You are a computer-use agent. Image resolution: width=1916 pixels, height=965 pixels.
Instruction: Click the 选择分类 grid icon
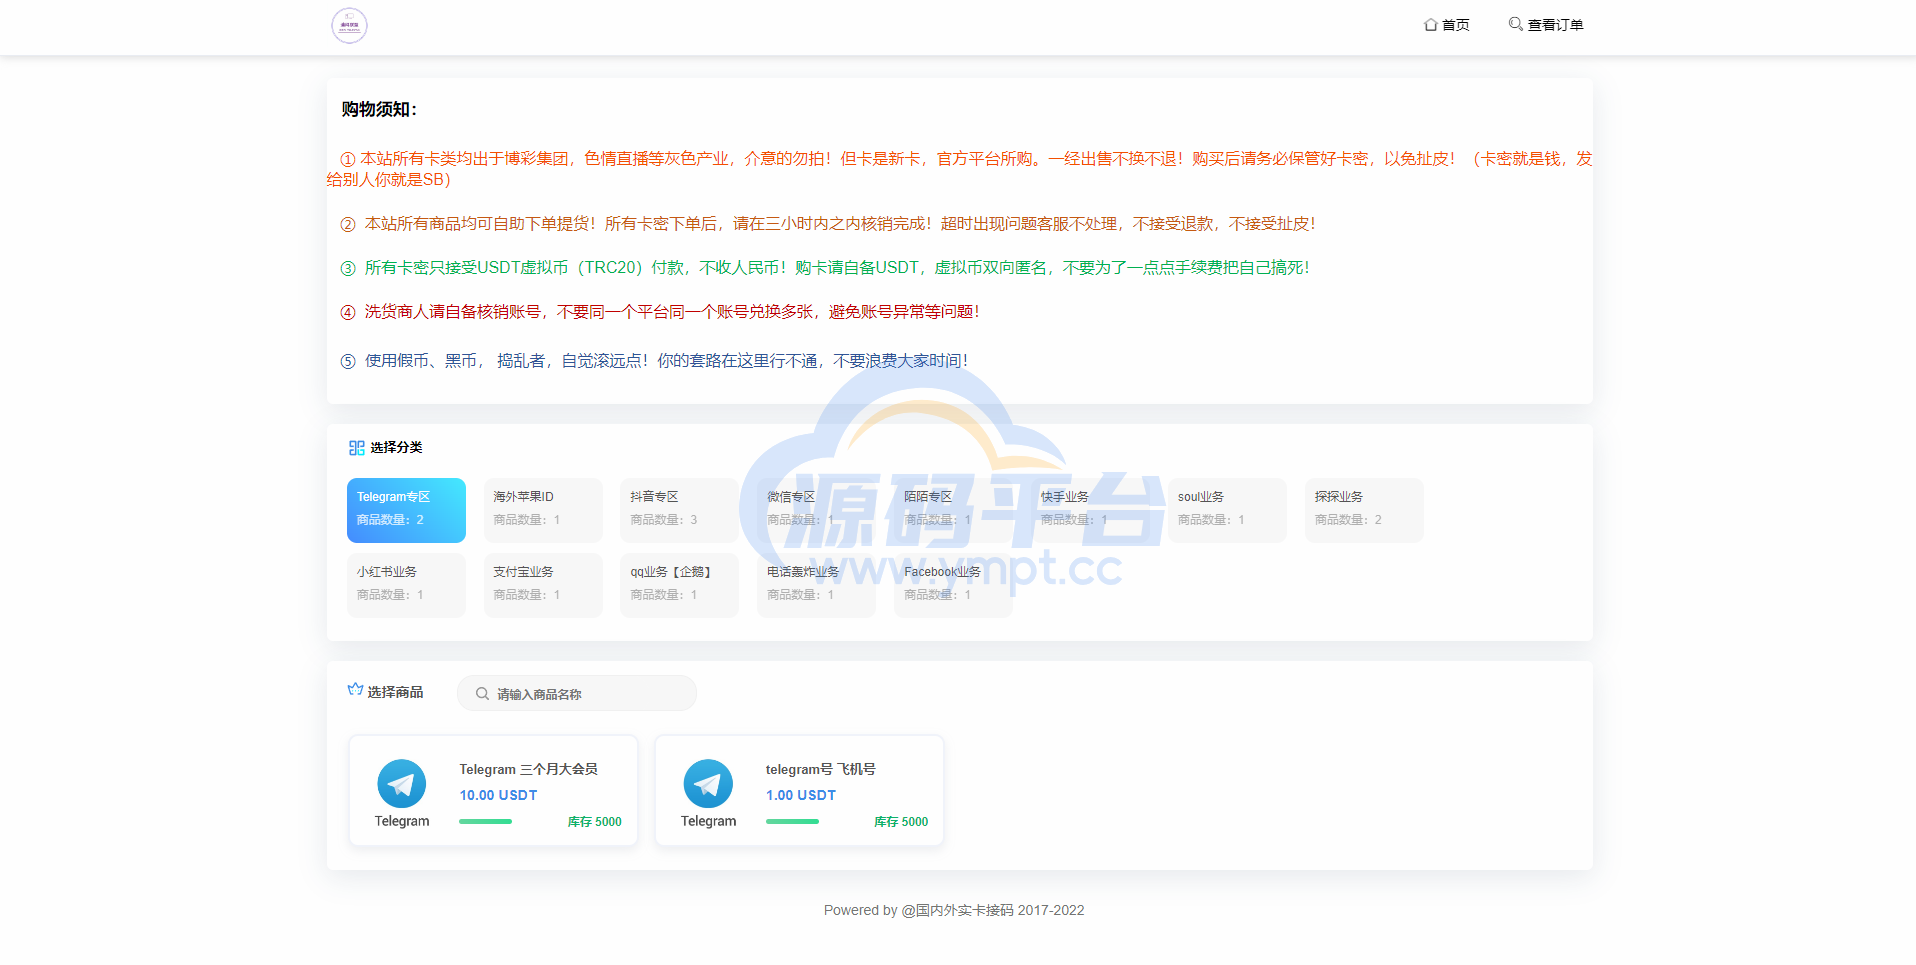pyautogui.click(x=356, y=448)
